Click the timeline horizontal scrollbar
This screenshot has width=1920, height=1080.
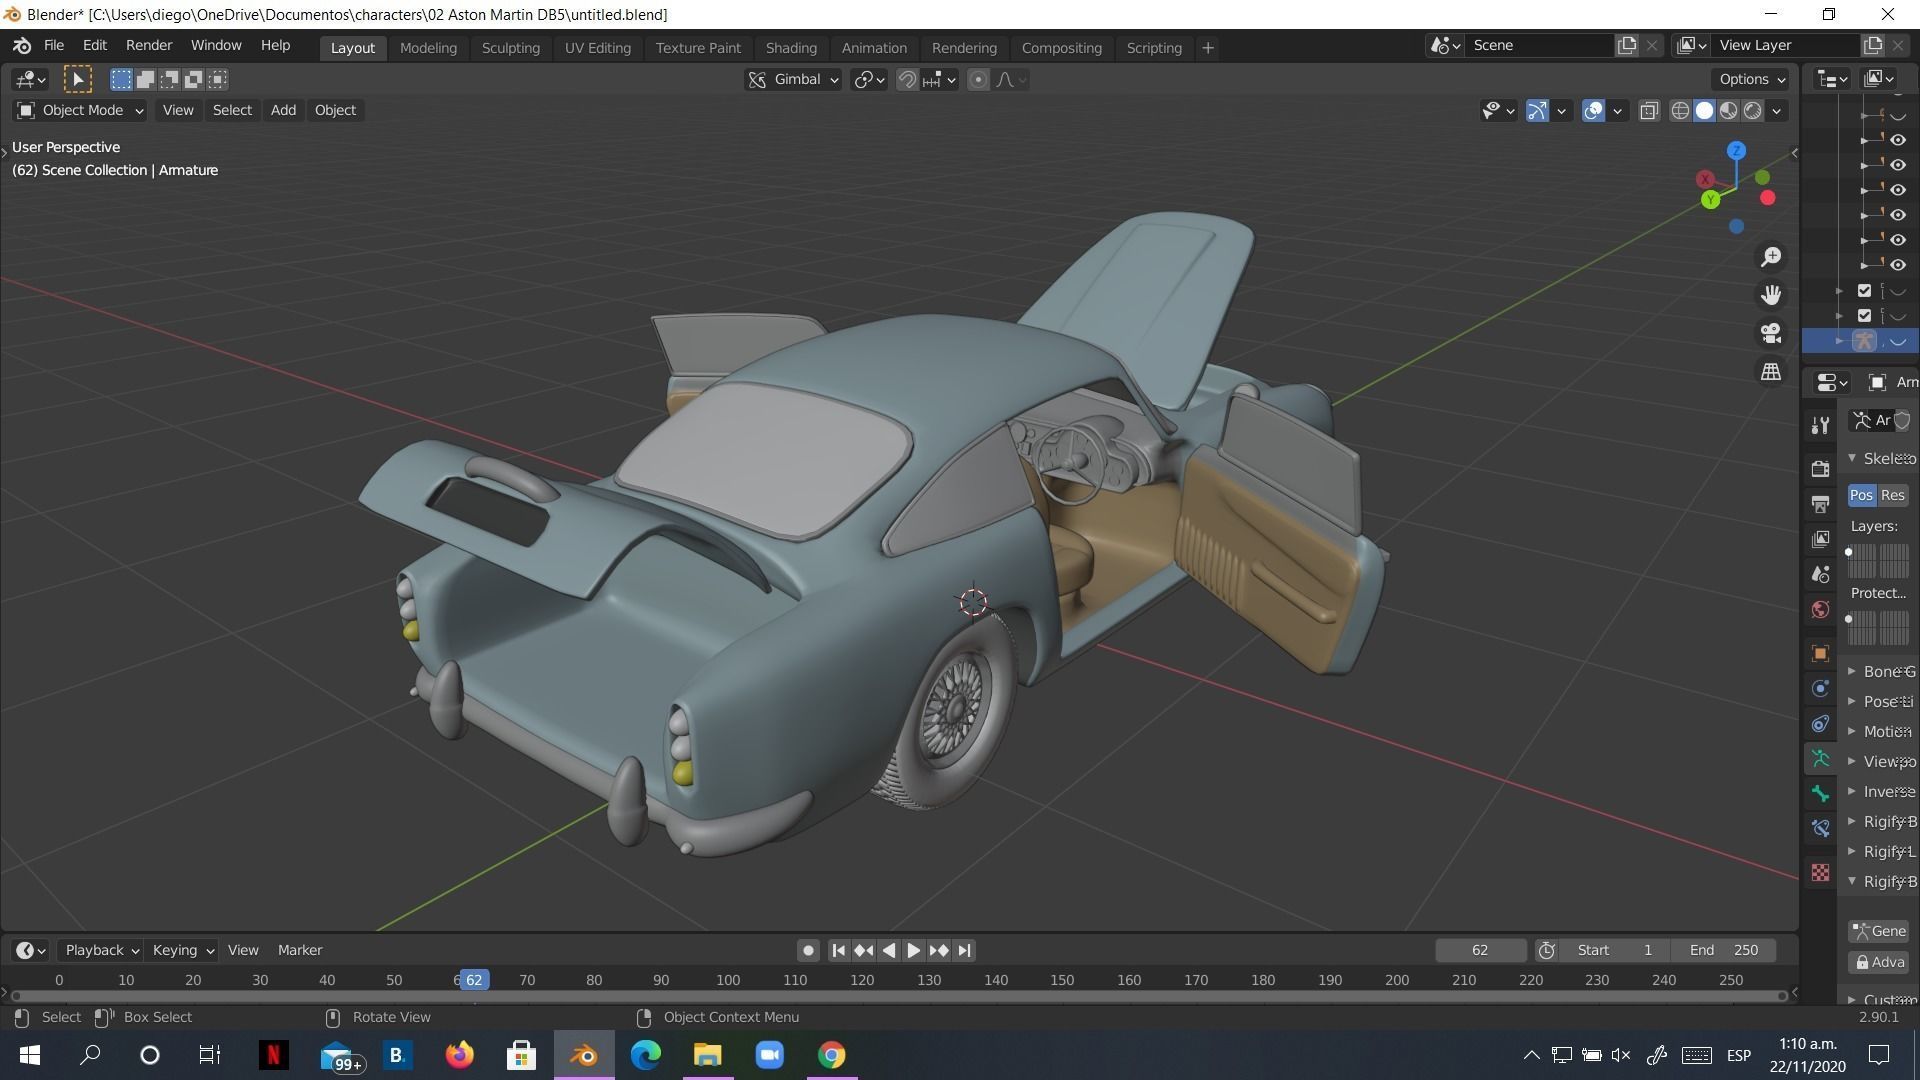pos(899,996)
